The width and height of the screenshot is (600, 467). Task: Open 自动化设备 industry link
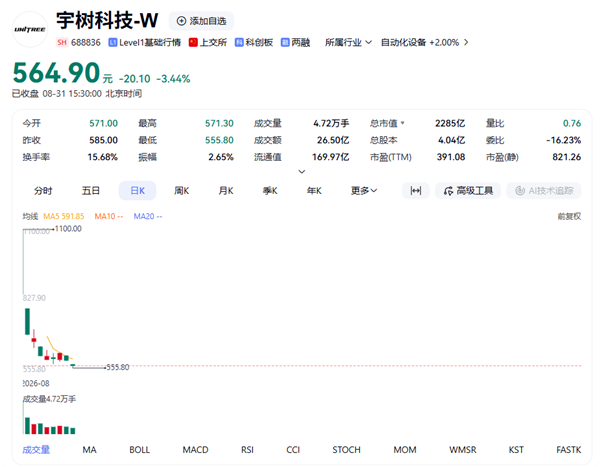(420, 42)
